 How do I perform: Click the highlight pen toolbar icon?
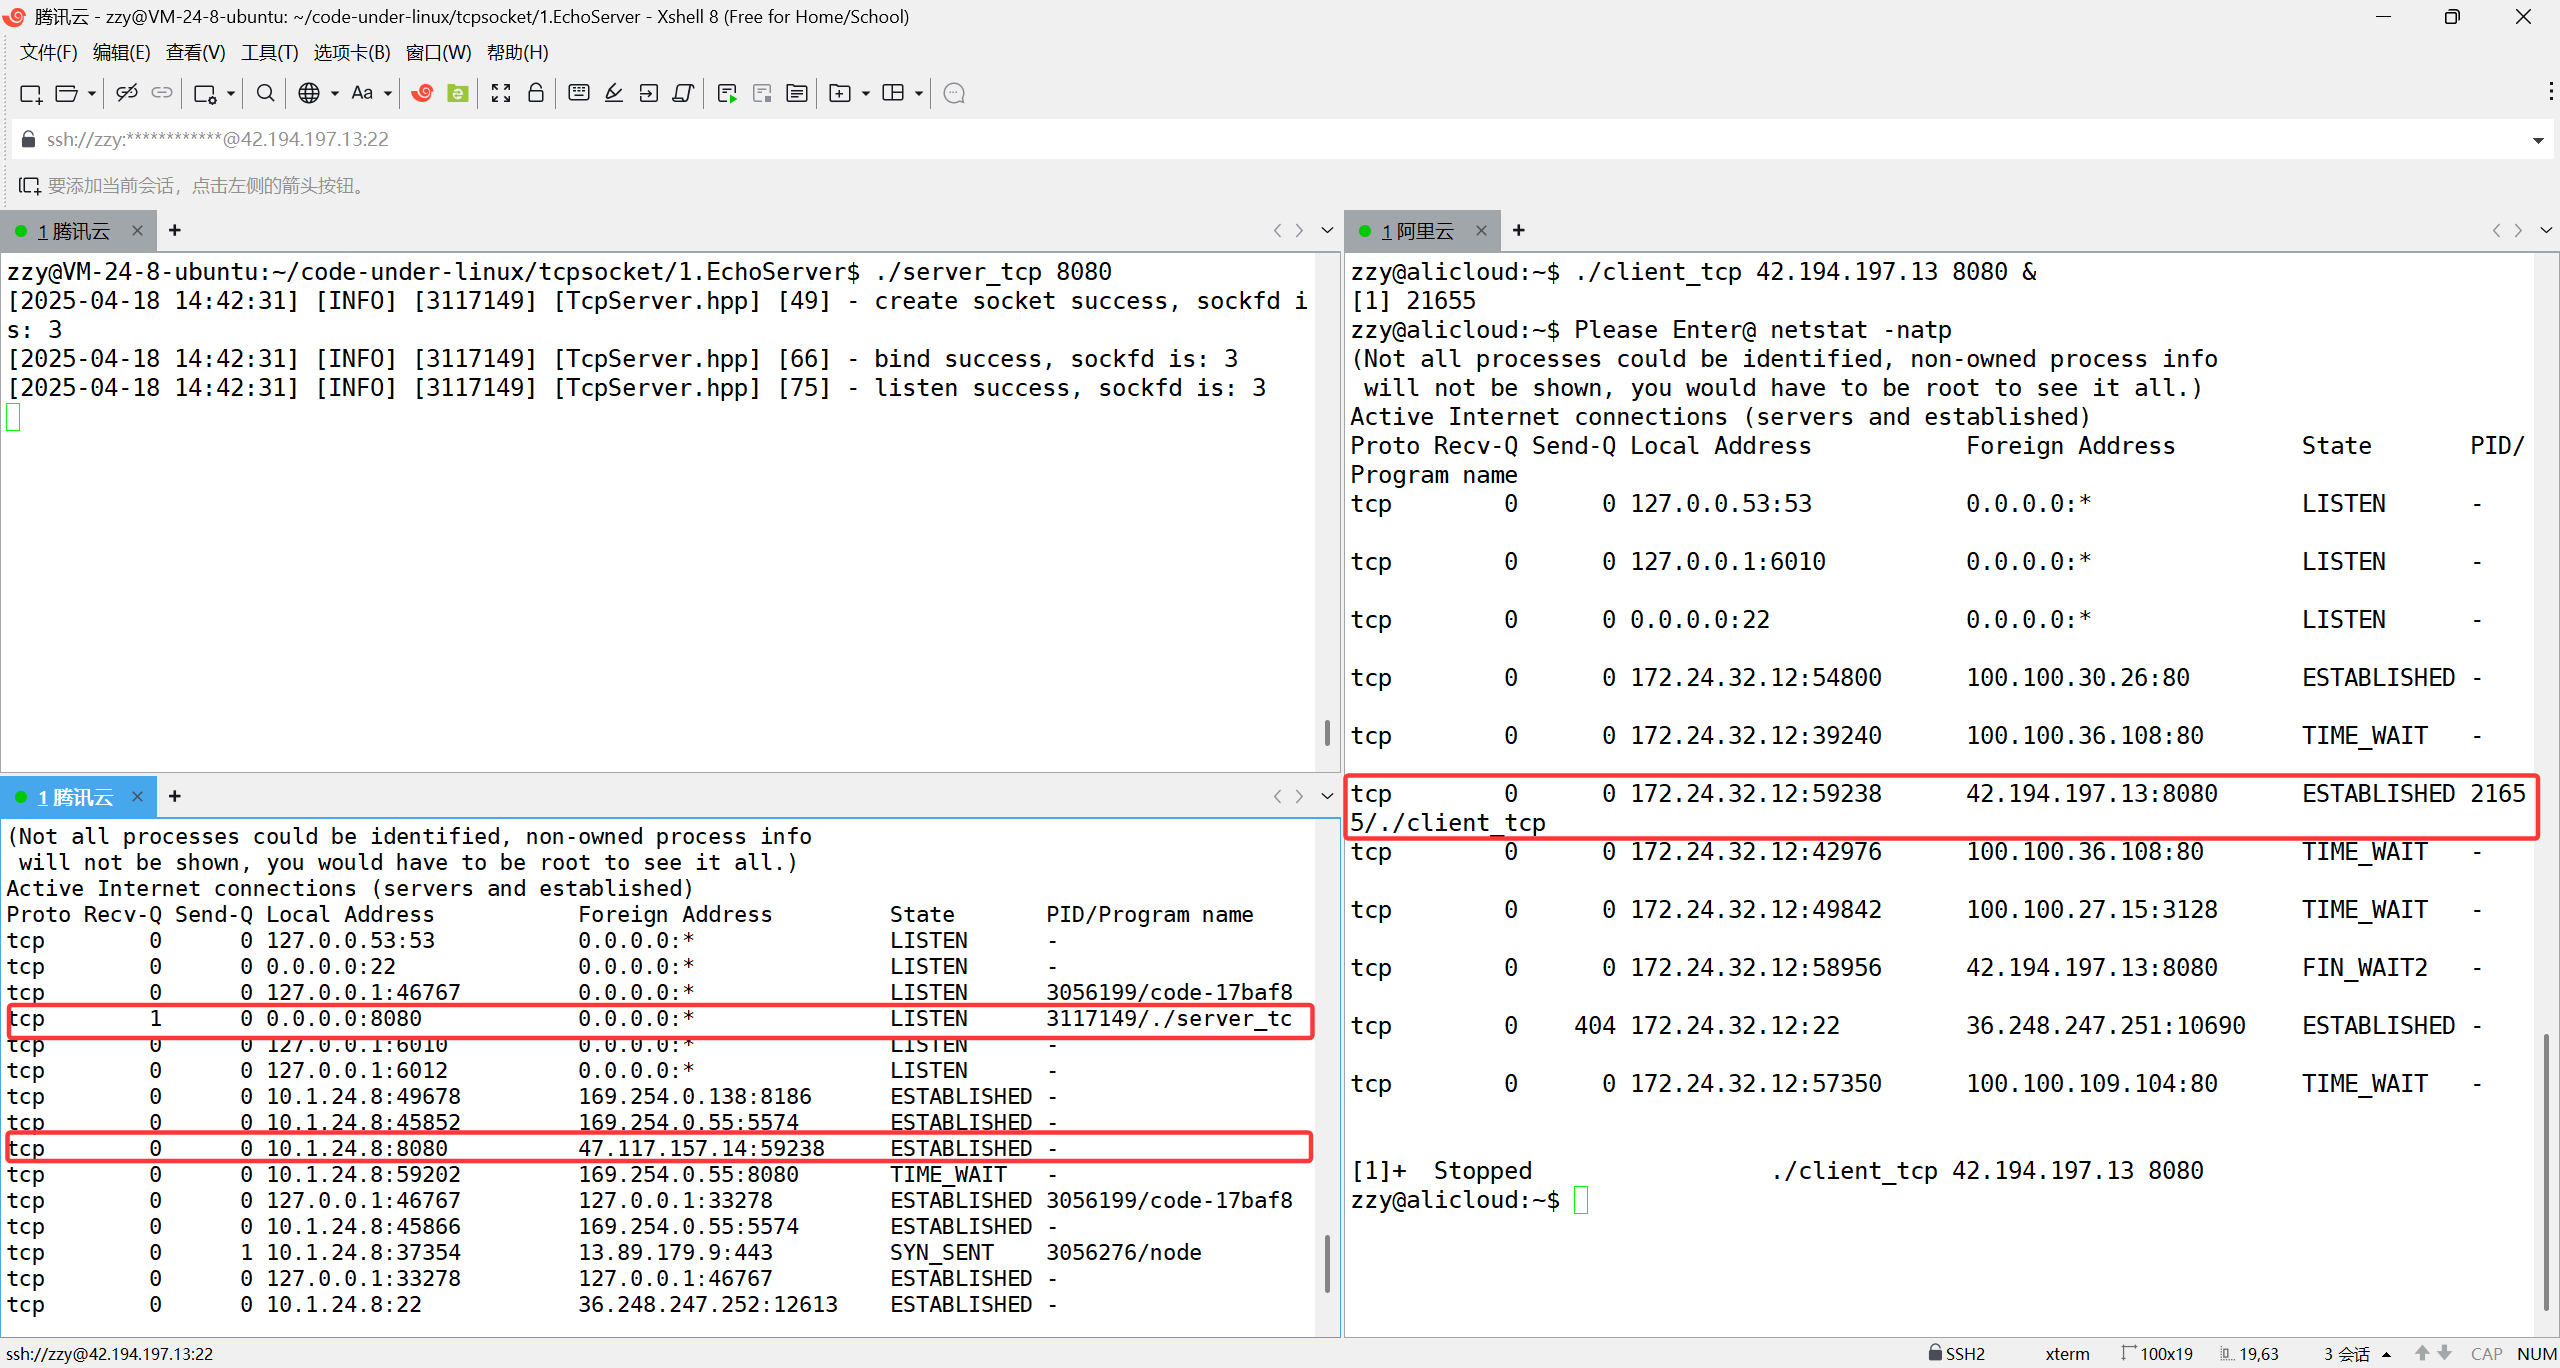(x=614, y=93)
